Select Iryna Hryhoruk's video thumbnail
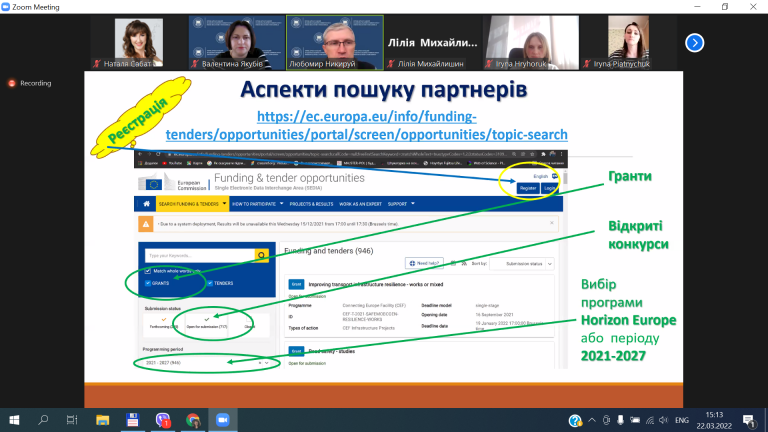Screen dimensions: 768x432 (531, 43)
